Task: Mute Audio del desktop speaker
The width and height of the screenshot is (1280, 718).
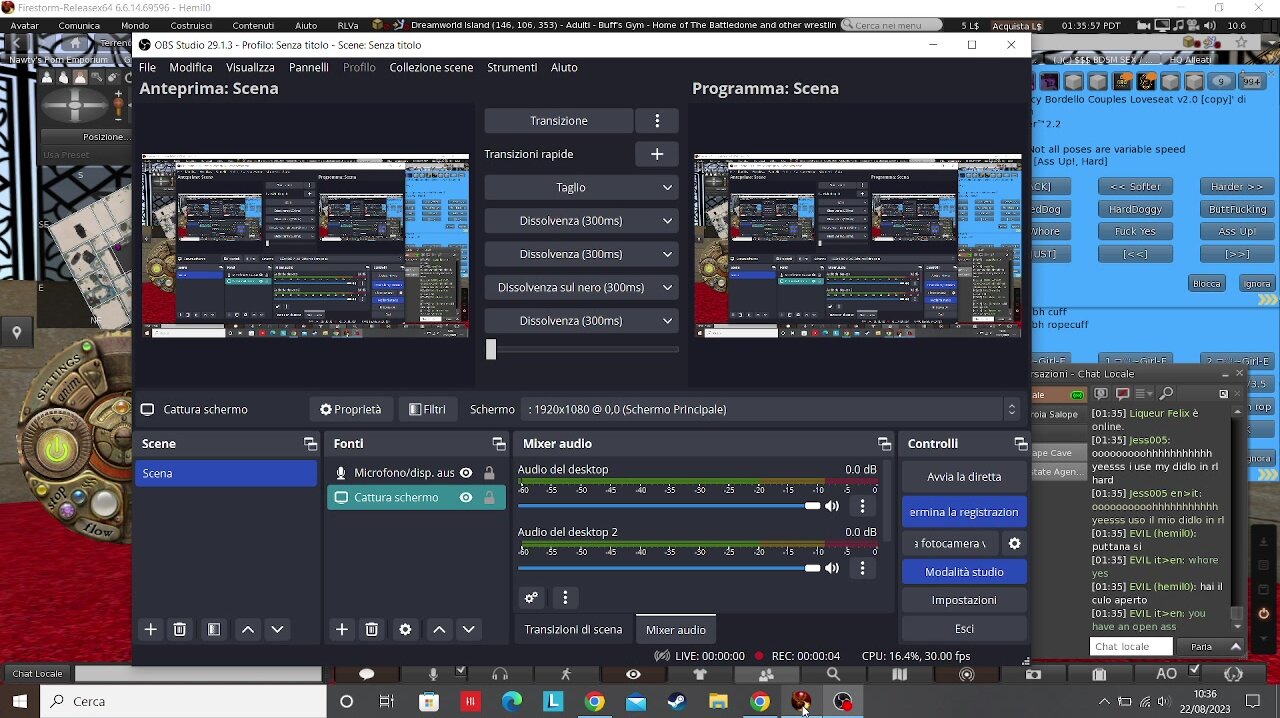Action: tap(832, 506)
